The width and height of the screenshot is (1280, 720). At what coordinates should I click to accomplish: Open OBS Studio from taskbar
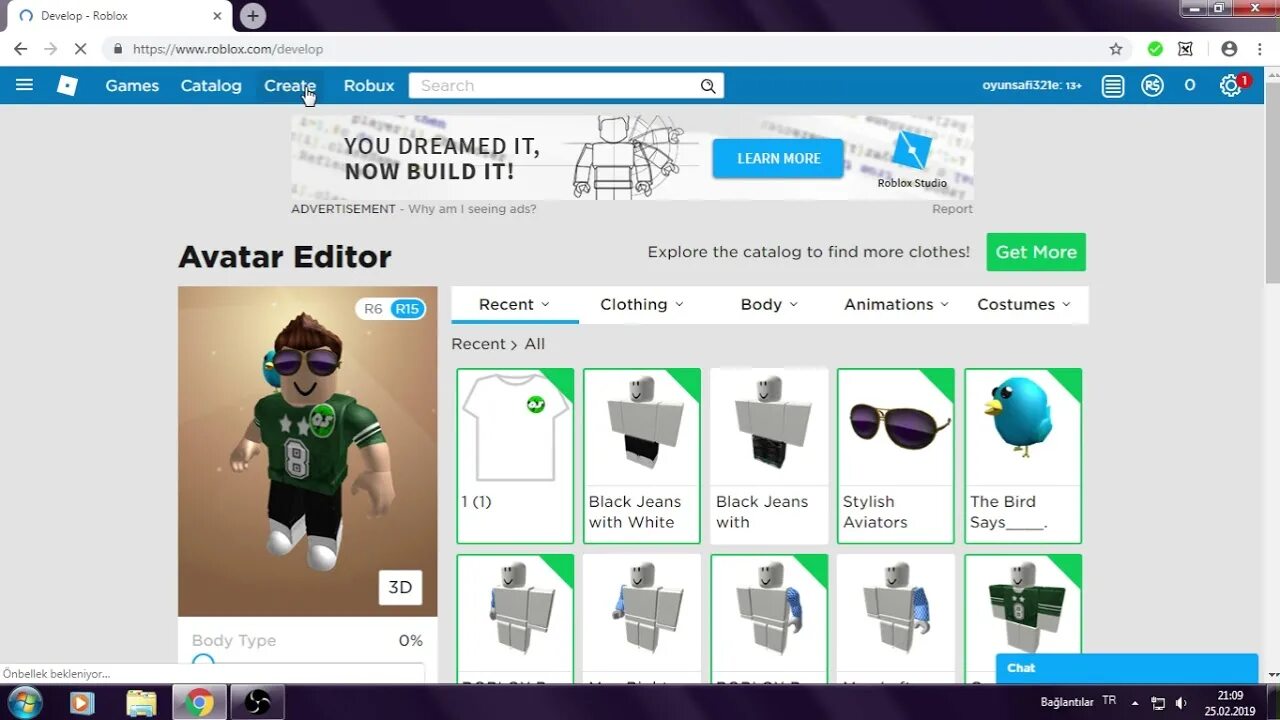(x=257, y=703)
